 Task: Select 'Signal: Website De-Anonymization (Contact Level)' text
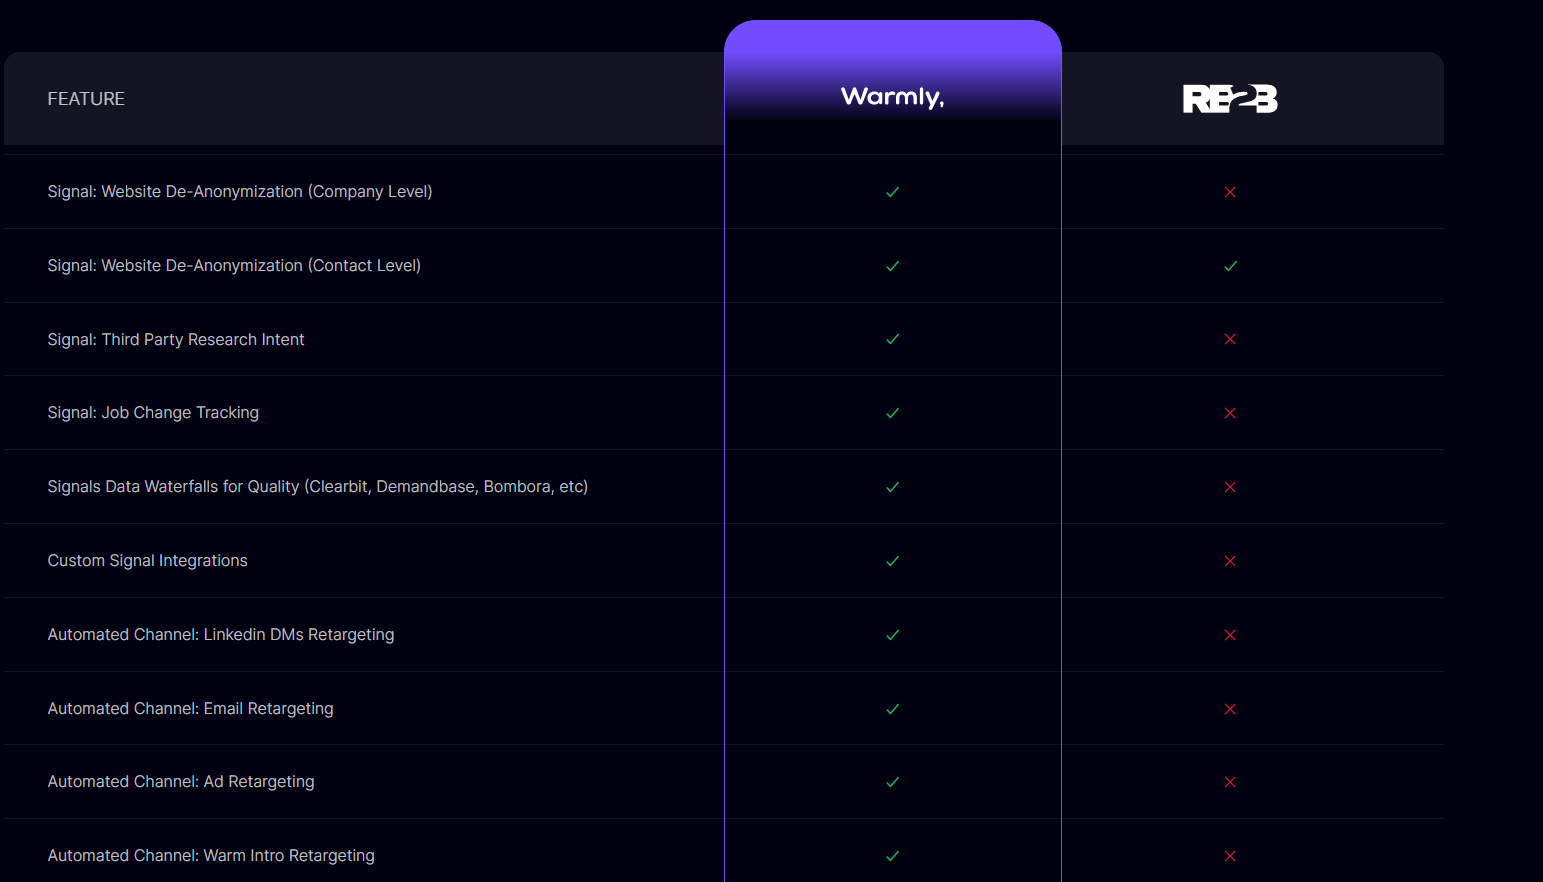pos(234,266)
